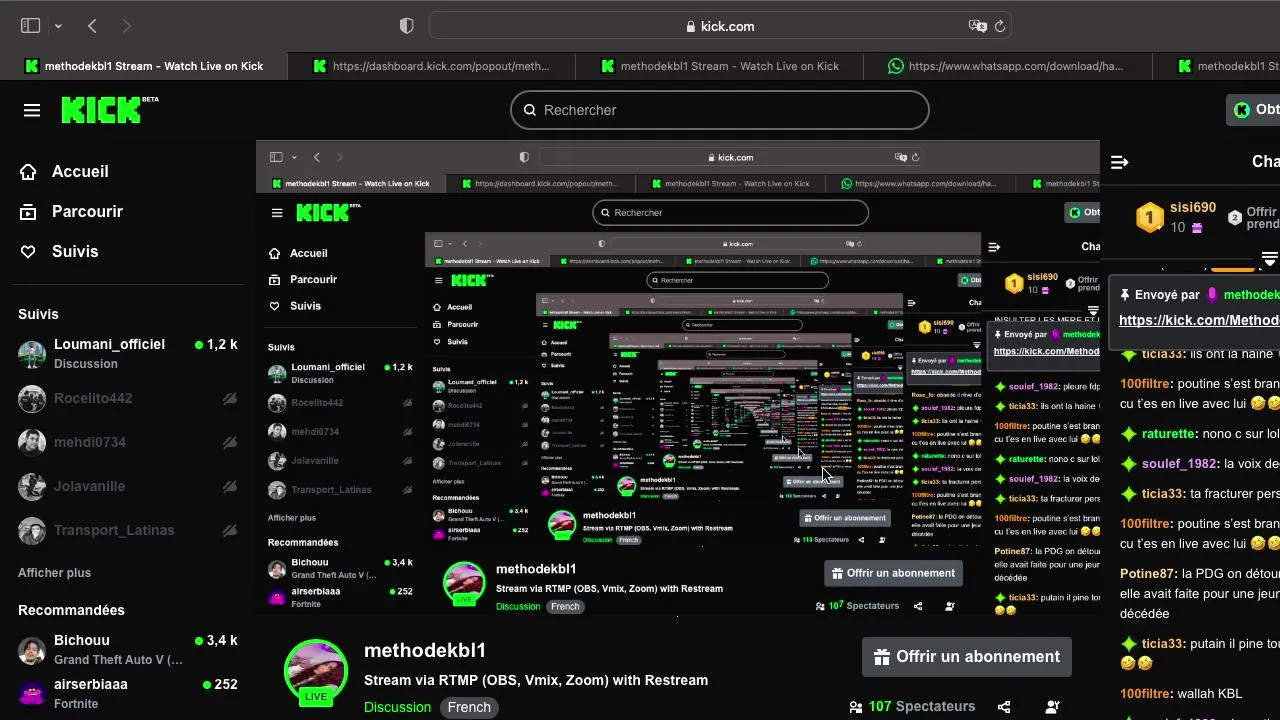
Task: Click the offline icon beside mehdi0734 in the outermost sidebar
Action: (x=230, y=442)
